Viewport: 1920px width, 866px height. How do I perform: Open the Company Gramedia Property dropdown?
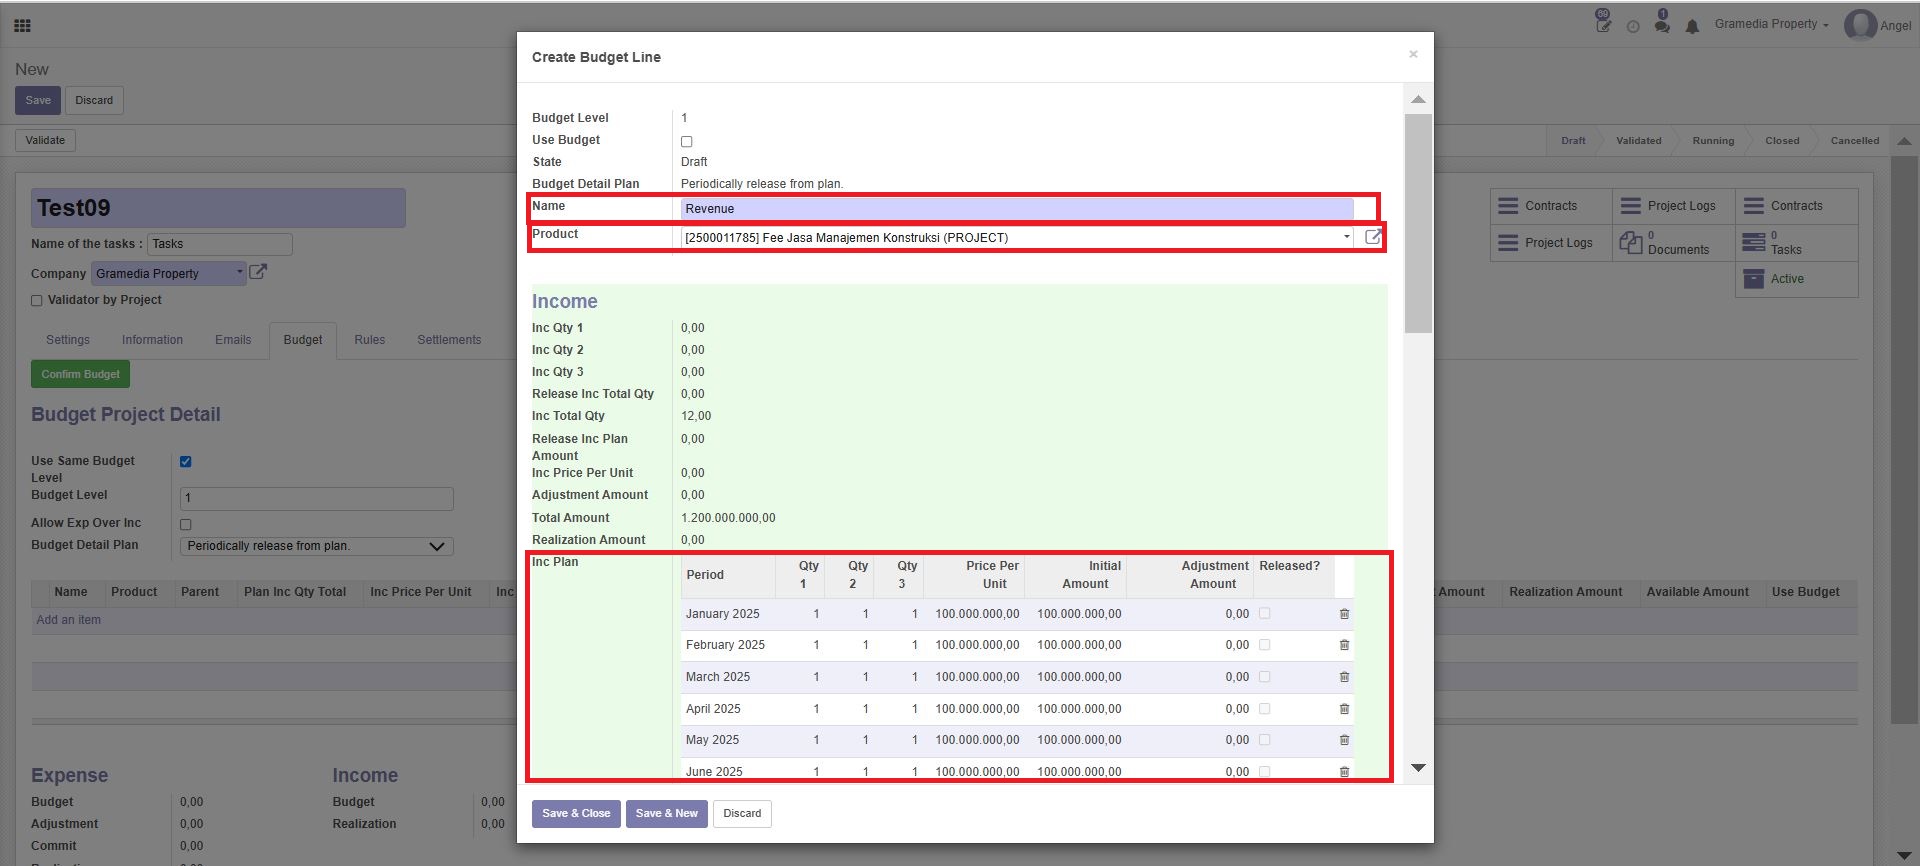pyautogui.click(x=168, y=273)
